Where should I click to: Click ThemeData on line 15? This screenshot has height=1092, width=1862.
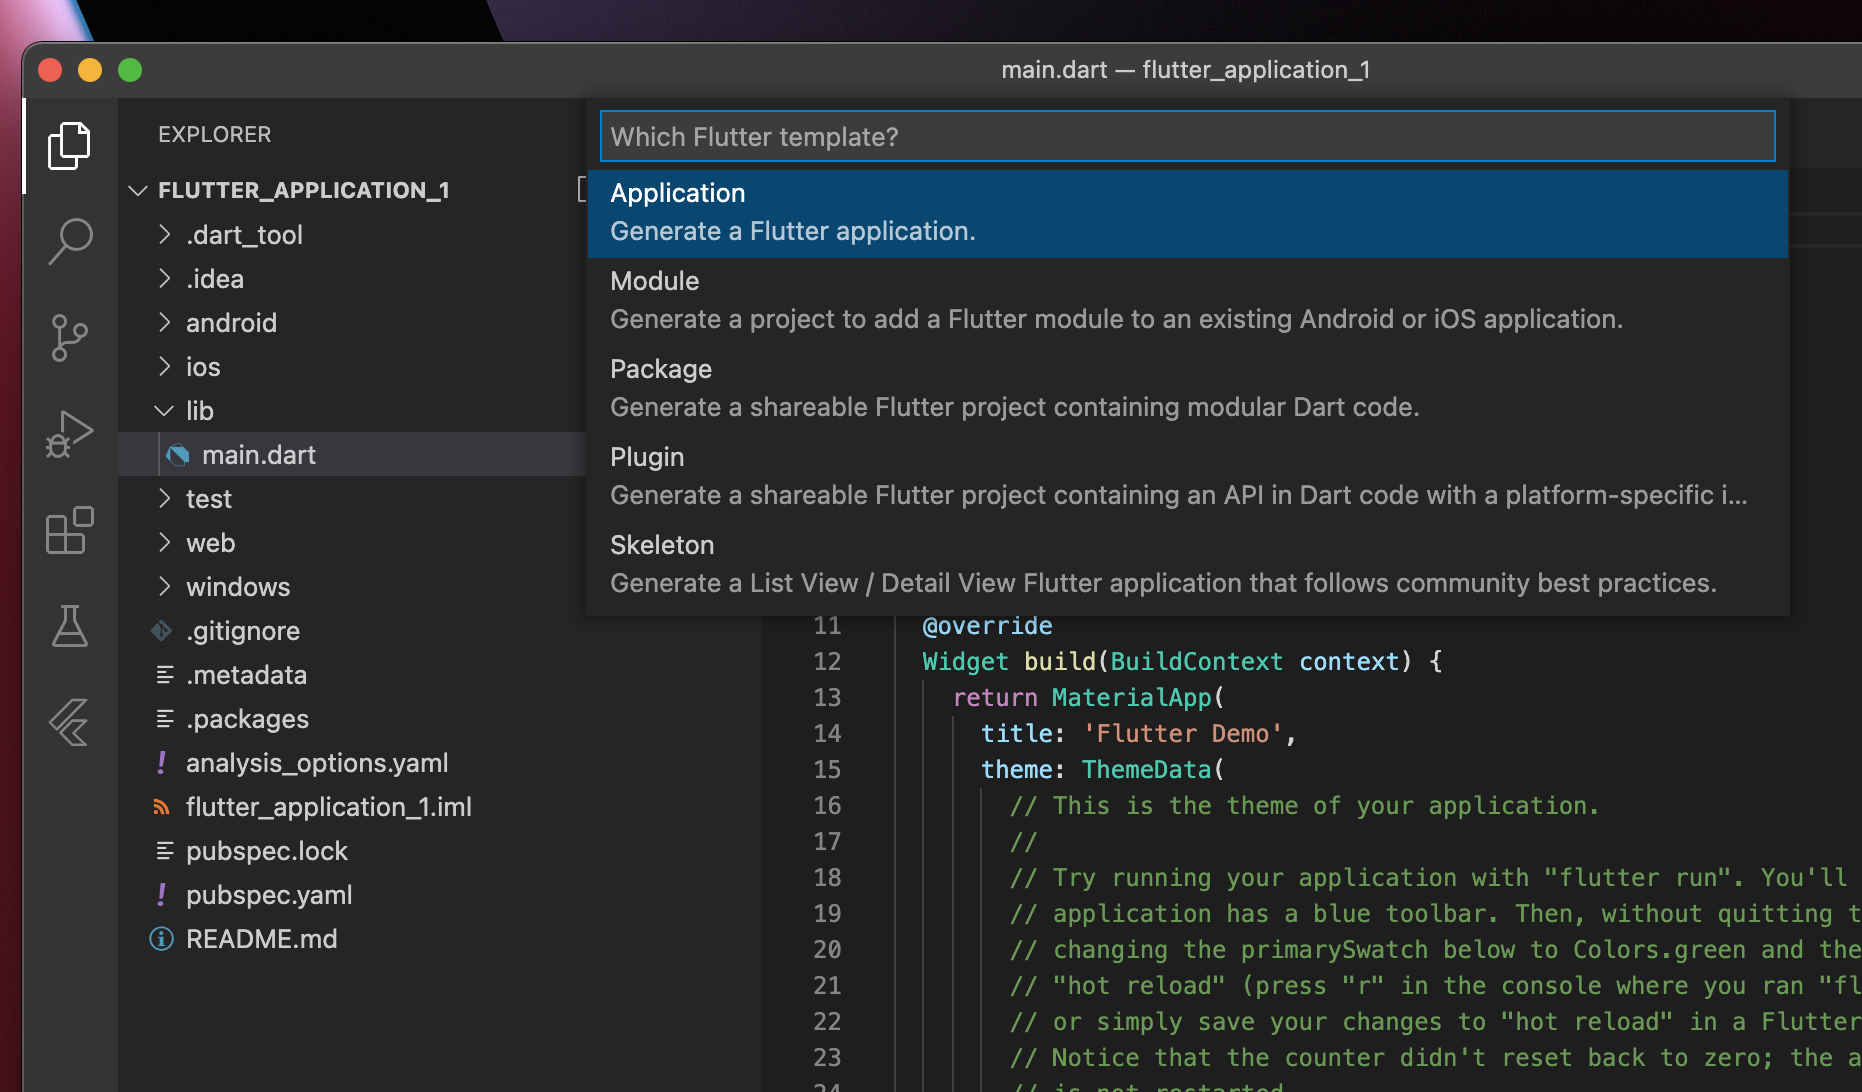(x=1147, y=770)
